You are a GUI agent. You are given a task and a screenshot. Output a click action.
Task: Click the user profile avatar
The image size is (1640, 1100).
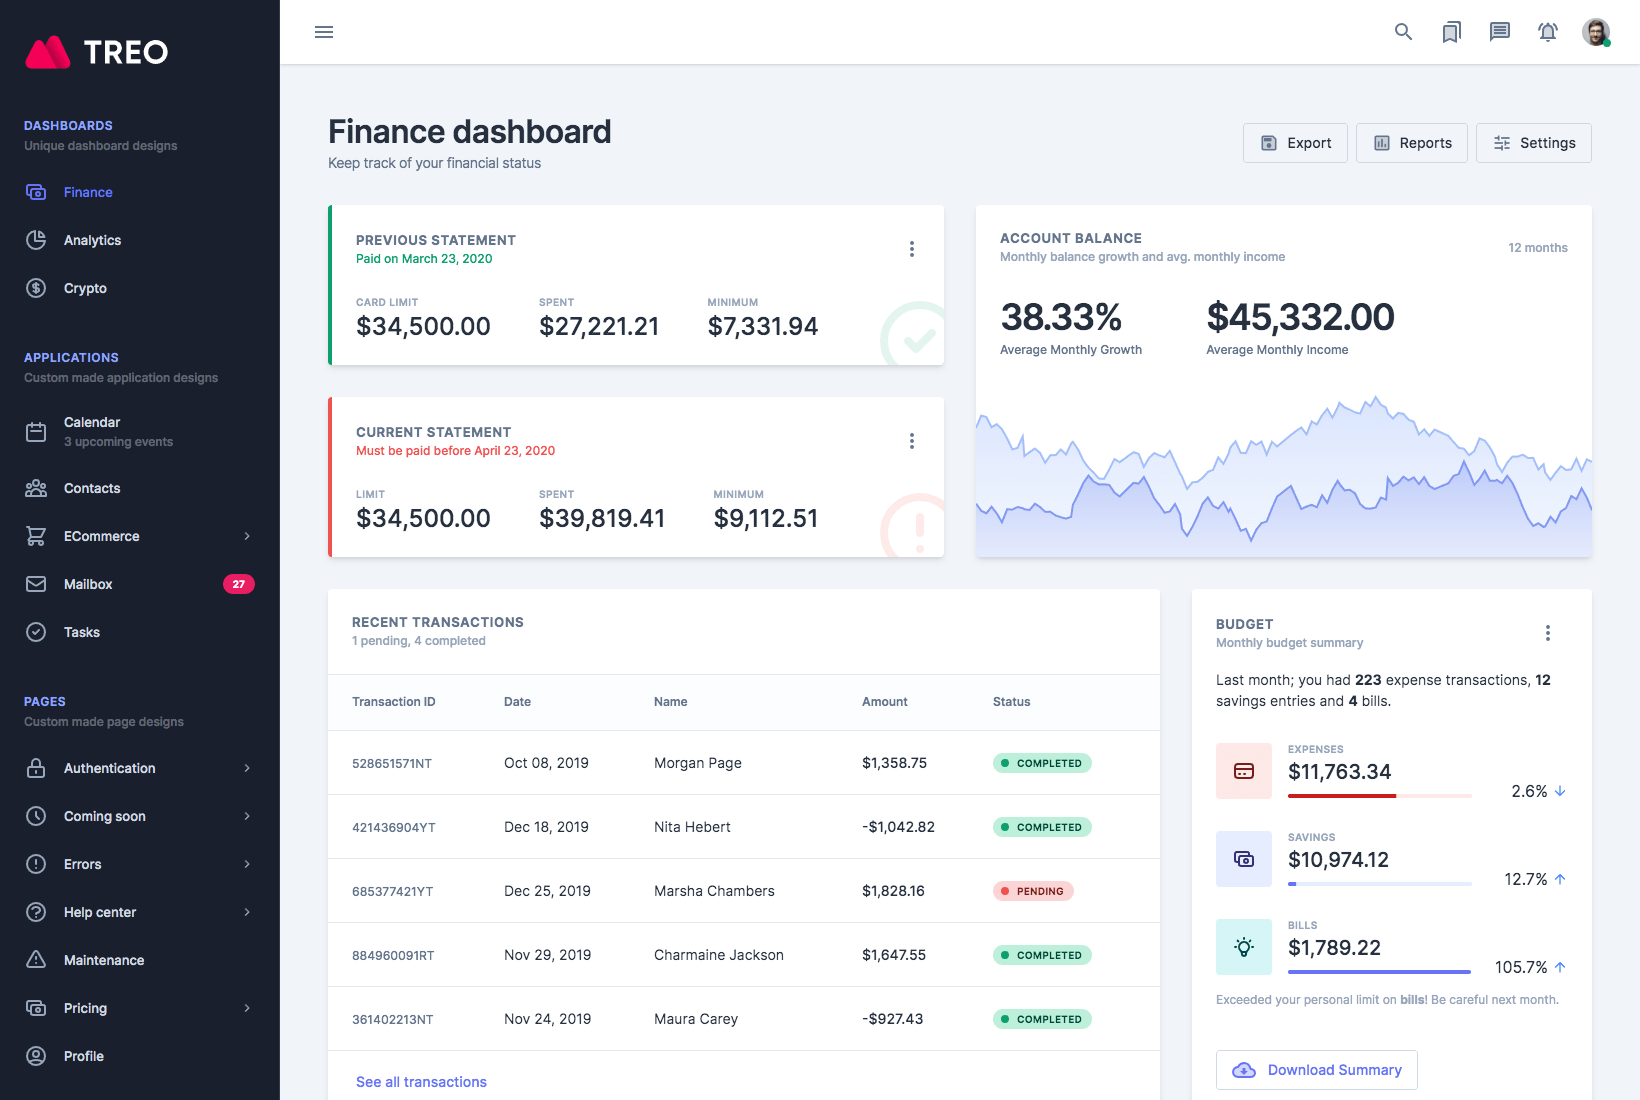(x=1596, y=32)
